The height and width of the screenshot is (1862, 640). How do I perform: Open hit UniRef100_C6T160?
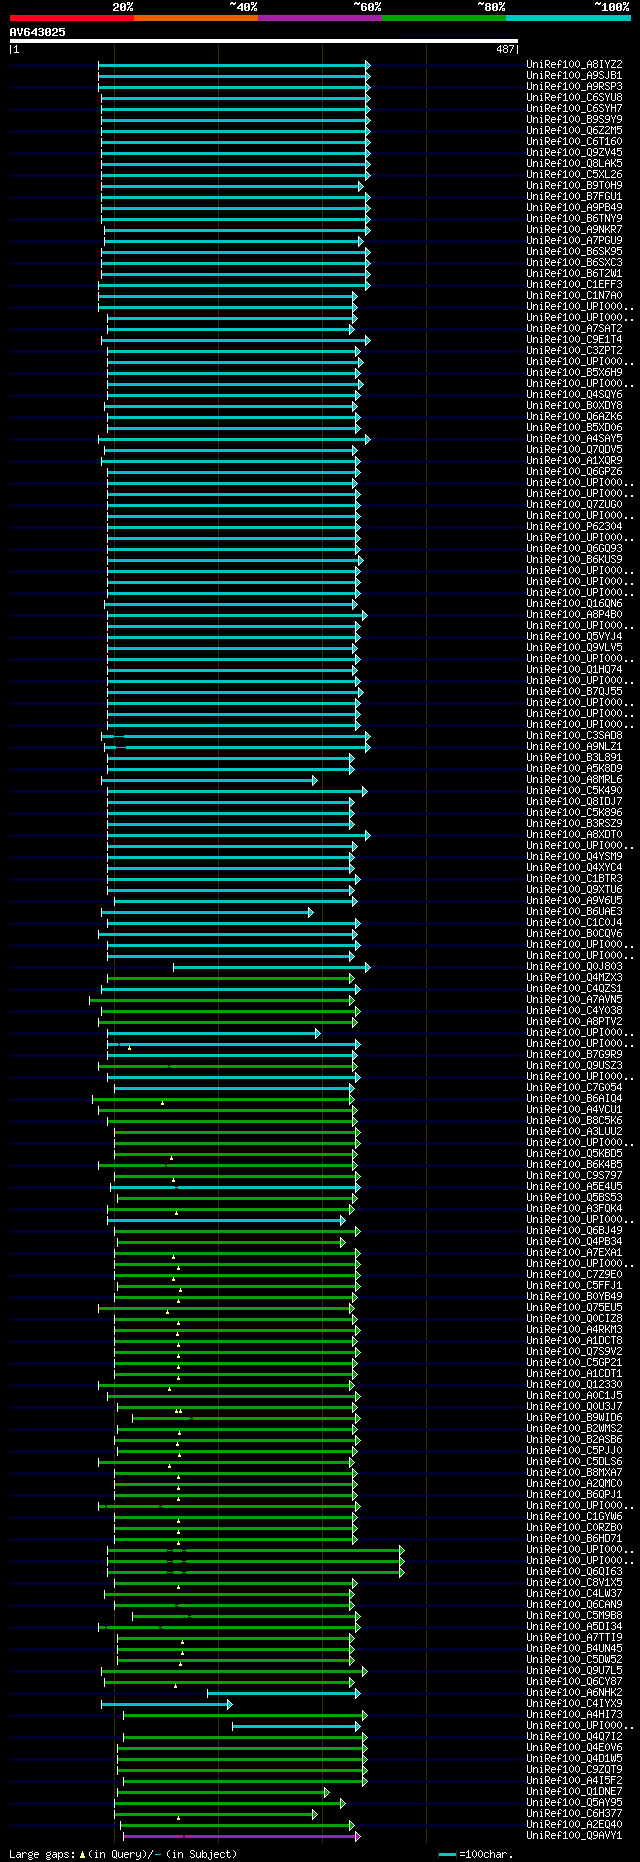[x=574, y=141]
